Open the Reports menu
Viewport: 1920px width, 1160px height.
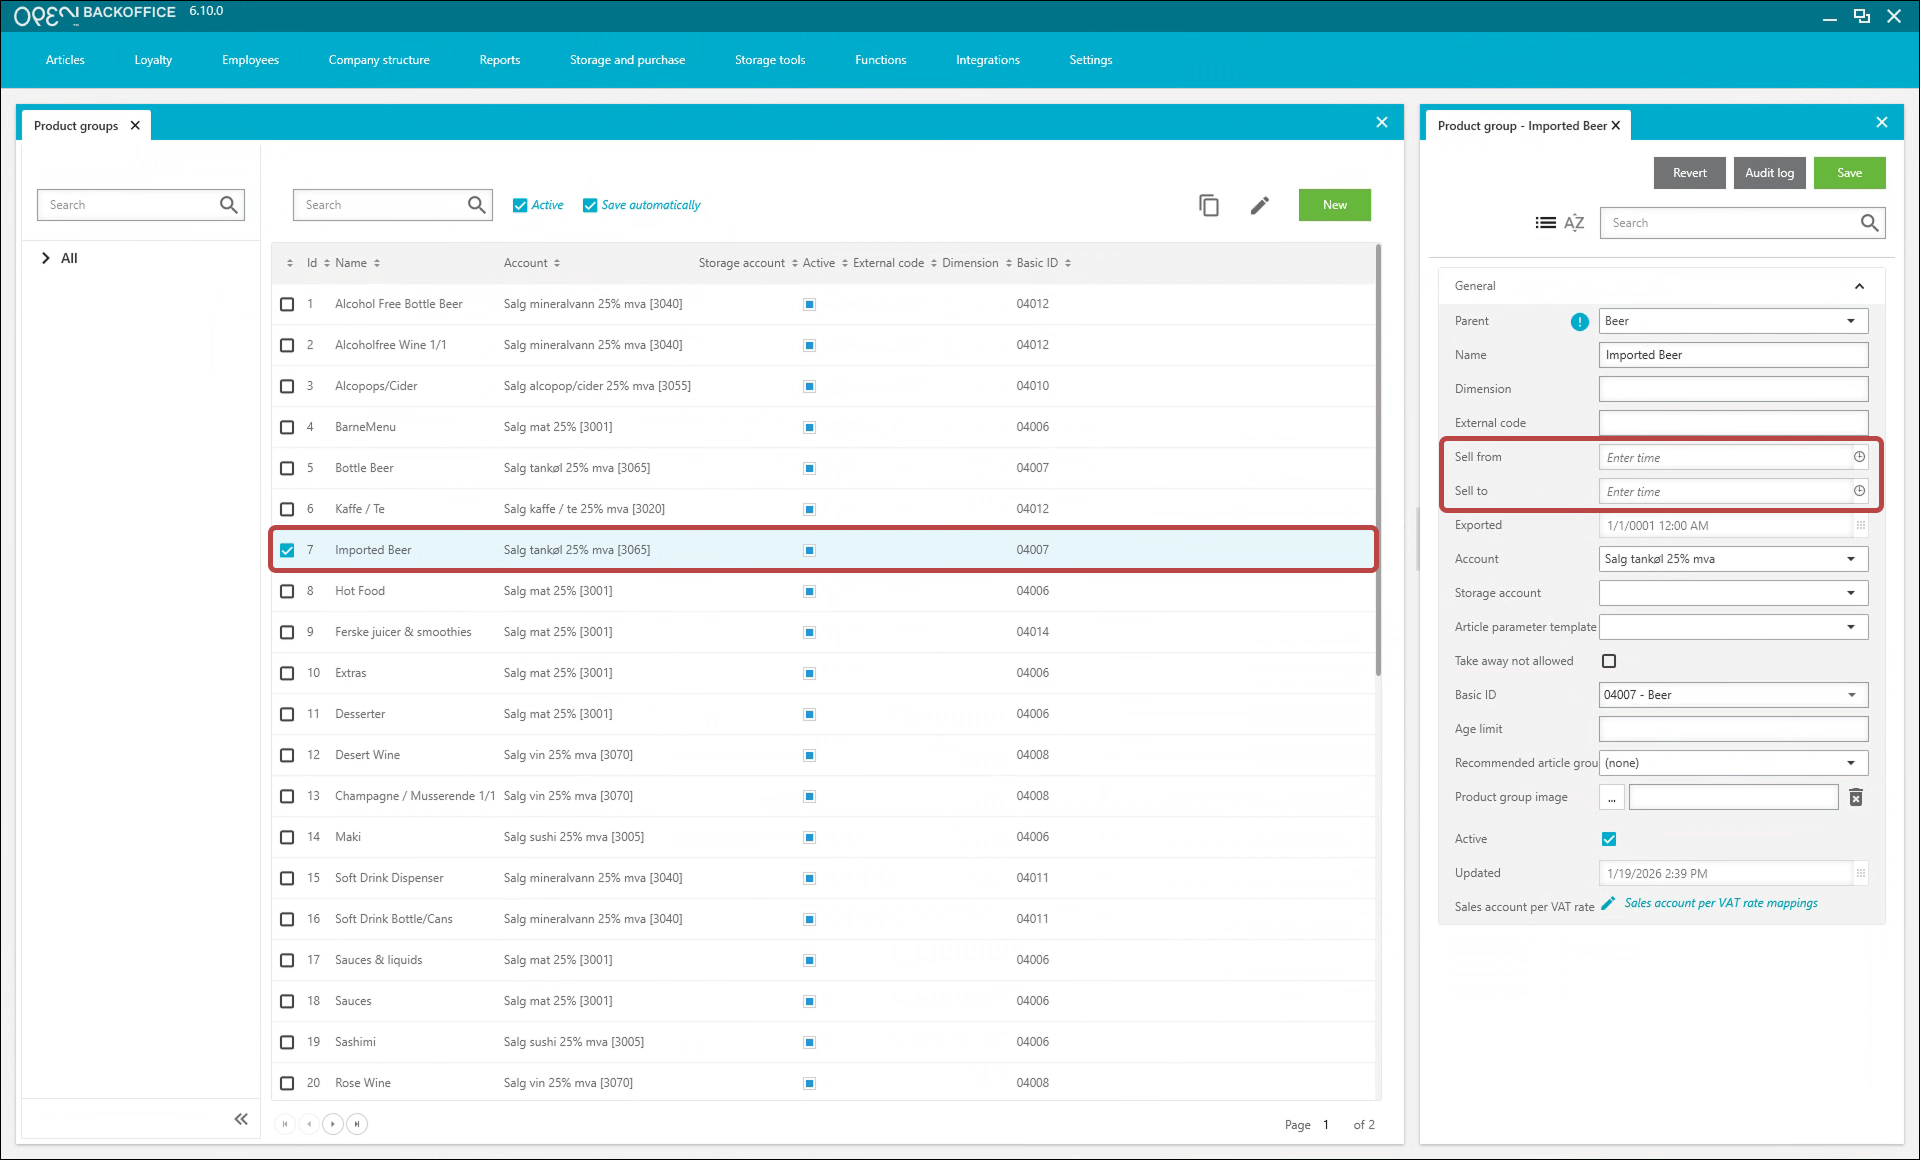point(500,60)
